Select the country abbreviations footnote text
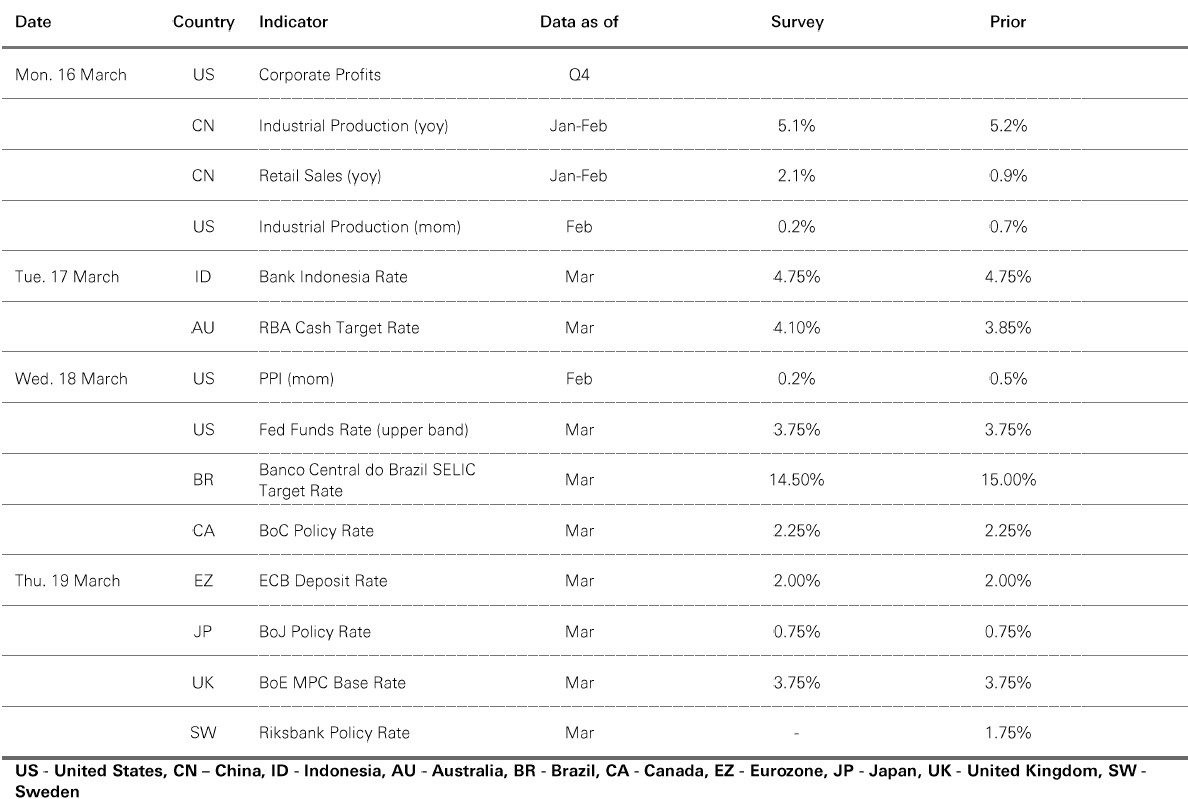 point(580,781)
